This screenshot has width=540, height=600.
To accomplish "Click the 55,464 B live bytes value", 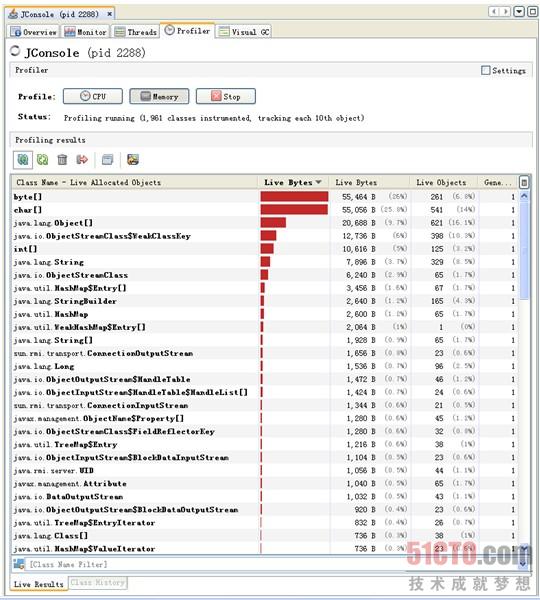I will [x=359, y=197].
